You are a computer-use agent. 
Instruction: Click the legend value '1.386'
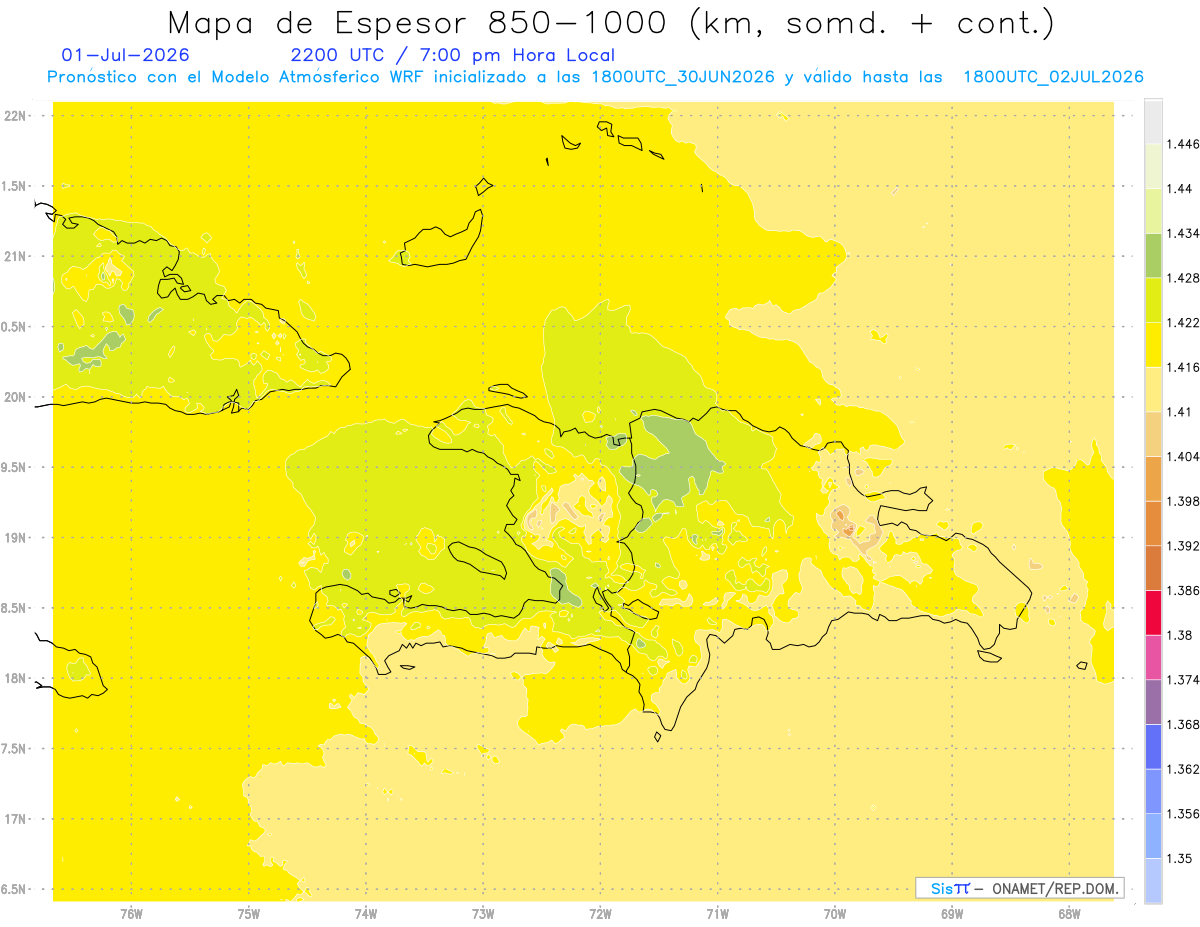(x=1185, y=591)
